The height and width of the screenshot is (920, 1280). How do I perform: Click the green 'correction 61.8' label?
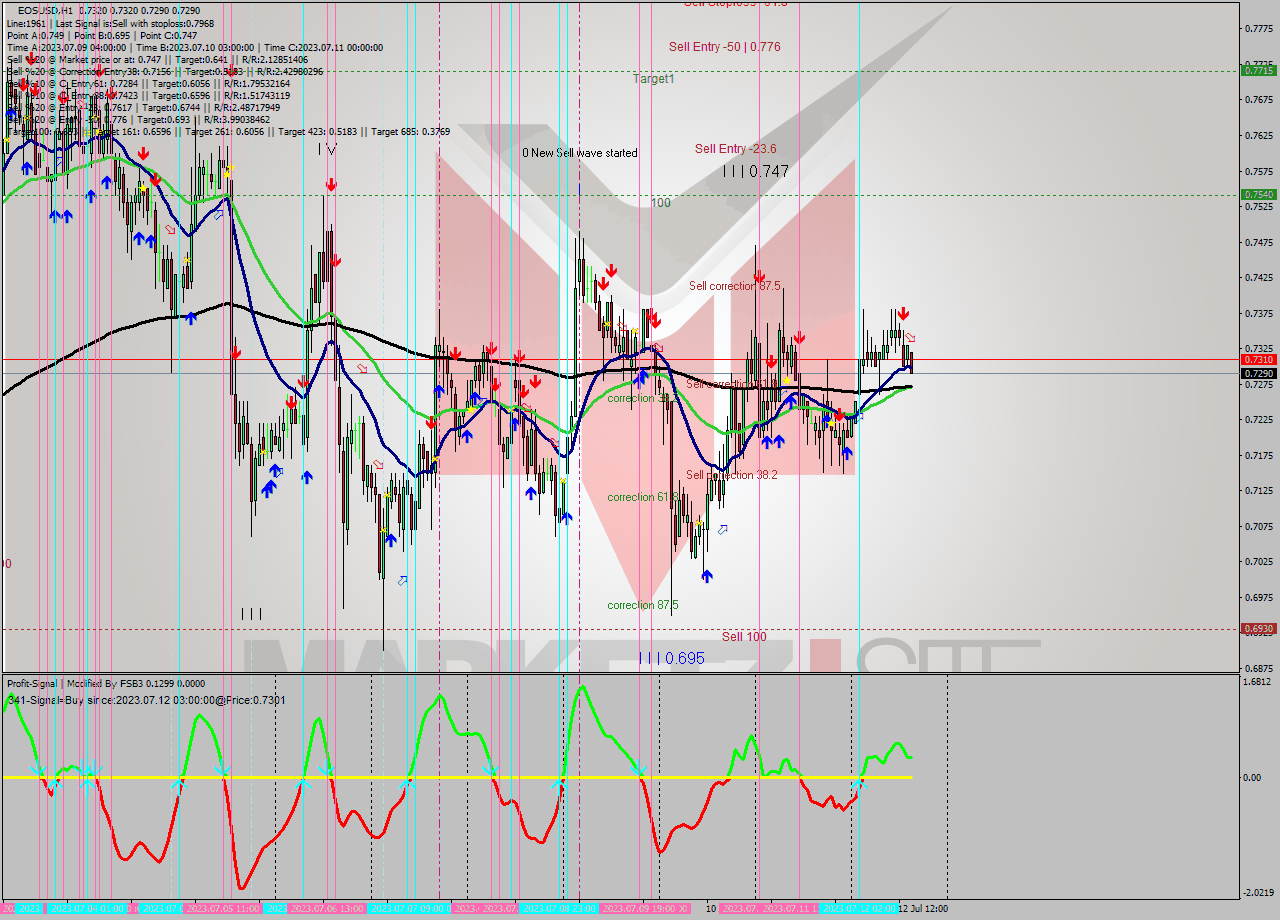(x=643, y=497)
